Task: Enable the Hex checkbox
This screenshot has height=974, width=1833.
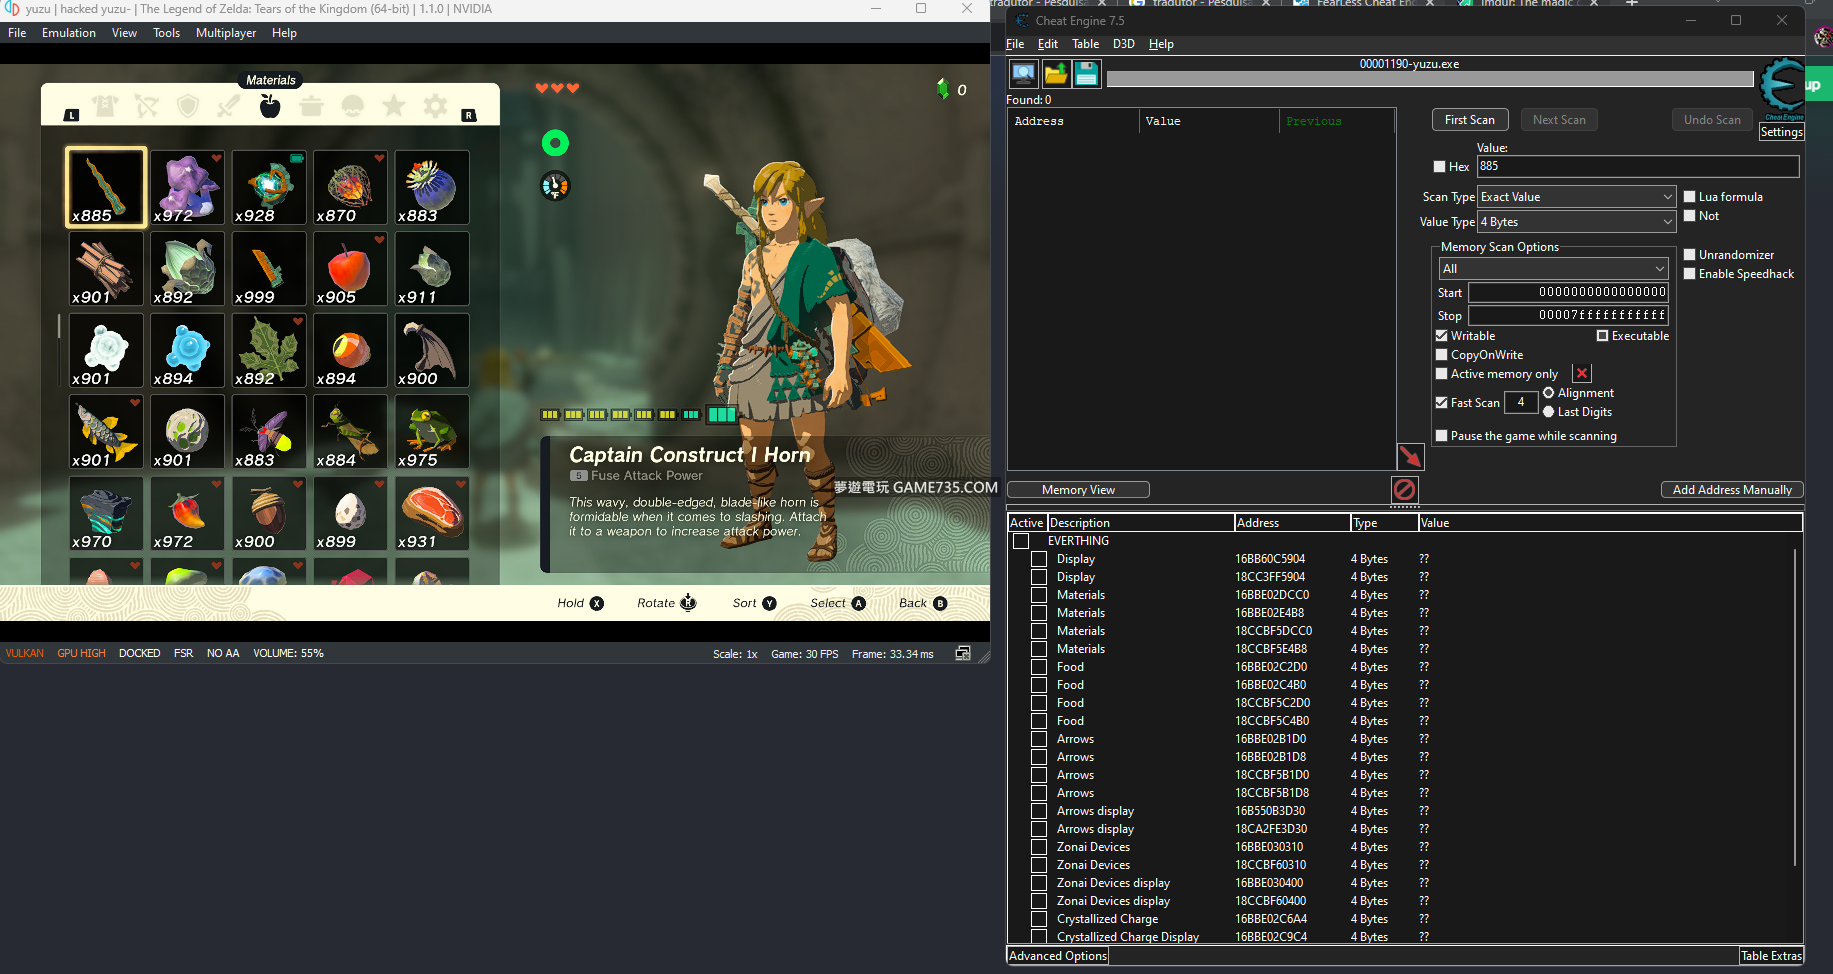Action: pyautogui.click(x=1440, y=167)
